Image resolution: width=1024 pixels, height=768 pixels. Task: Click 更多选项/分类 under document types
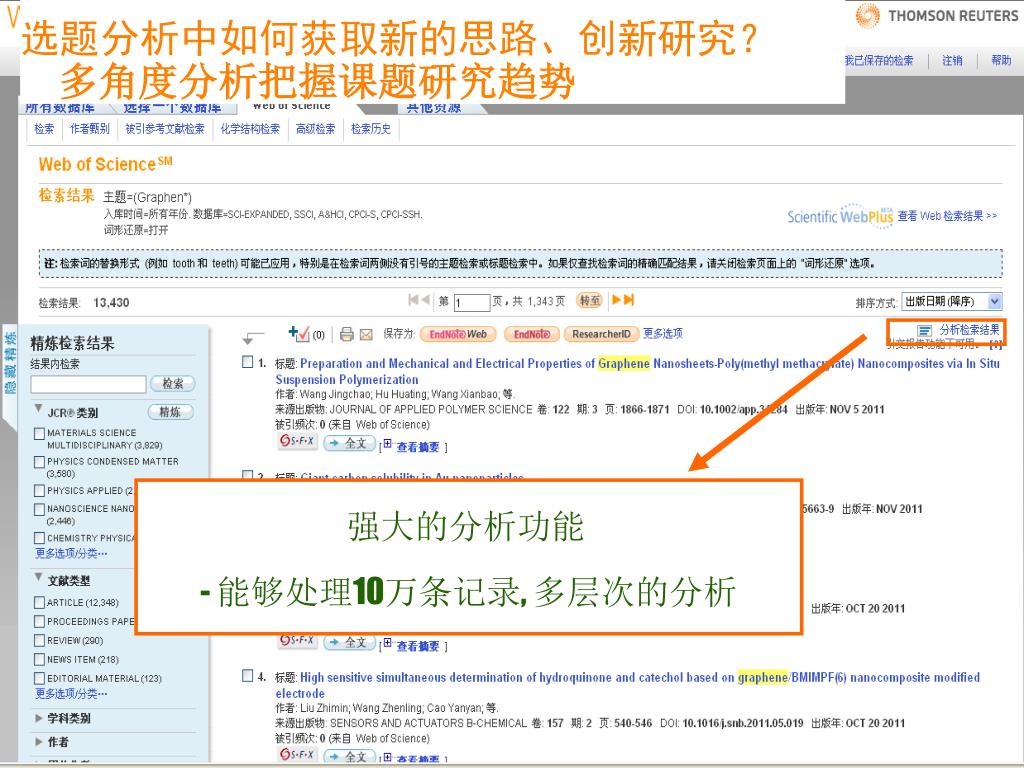click(71, 694)
